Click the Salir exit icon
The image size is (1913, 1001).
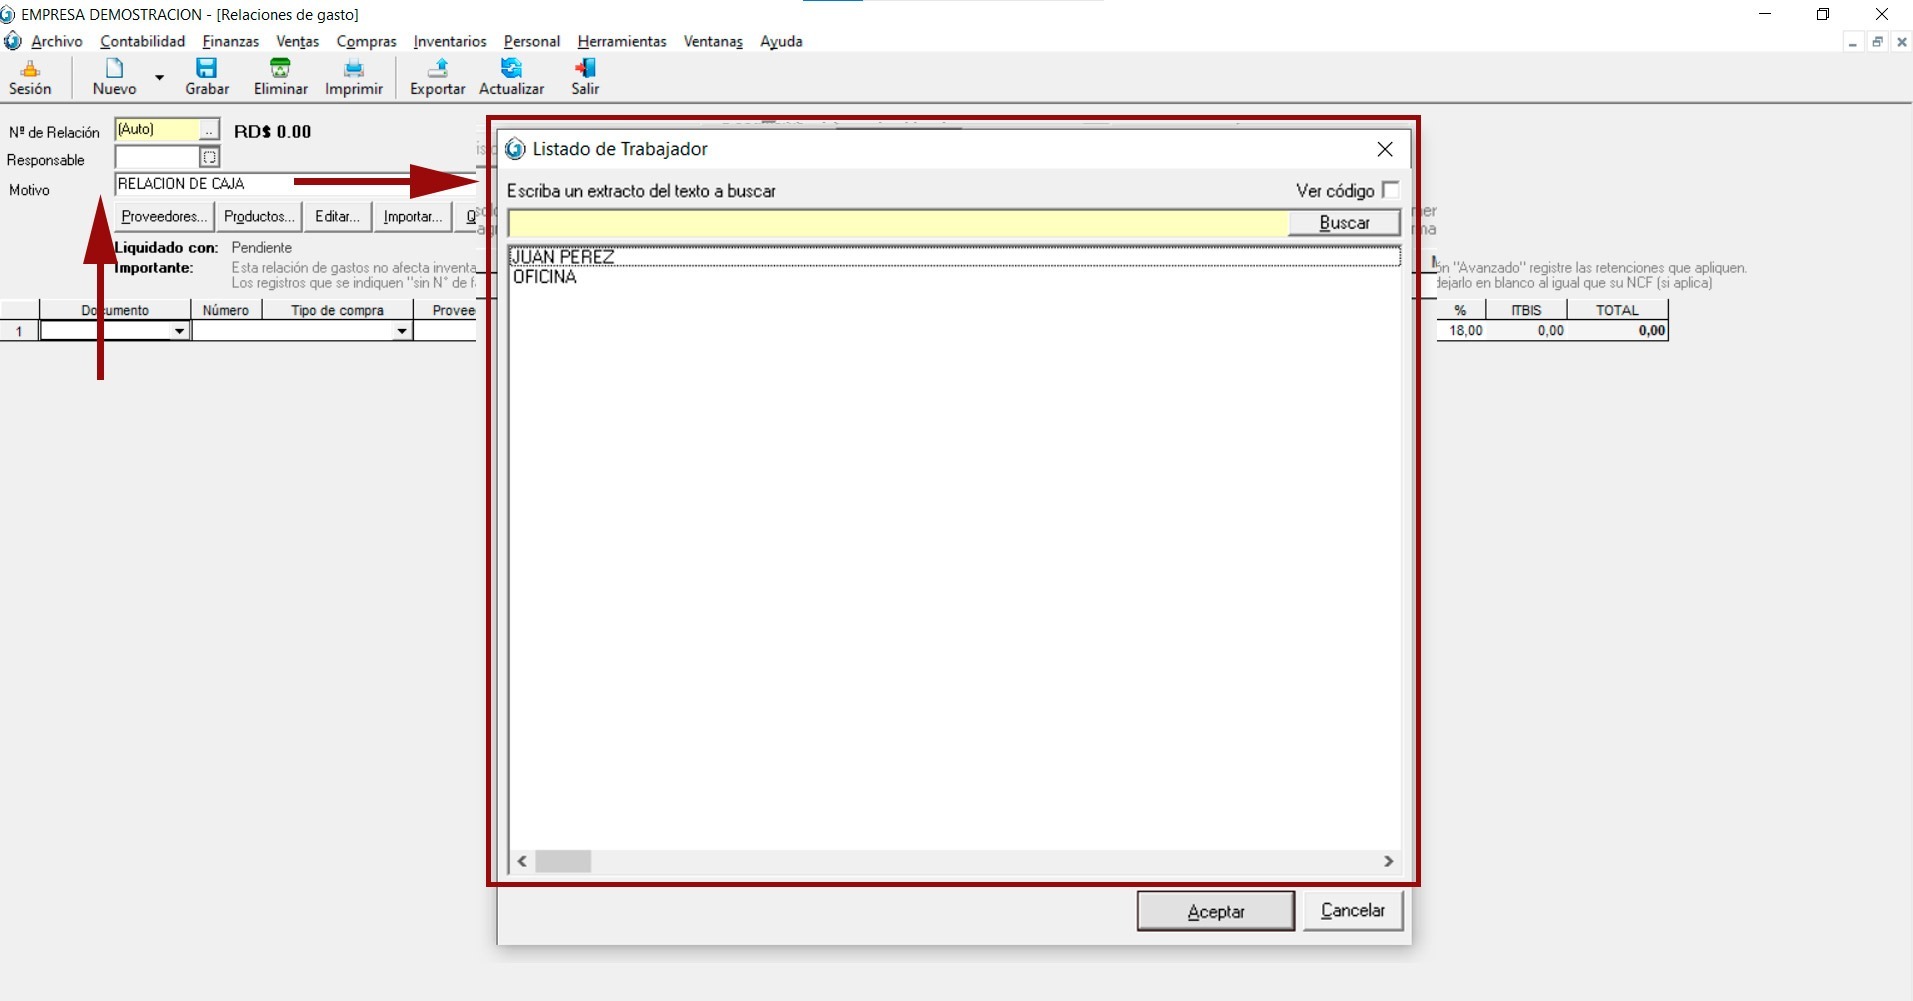585,69
